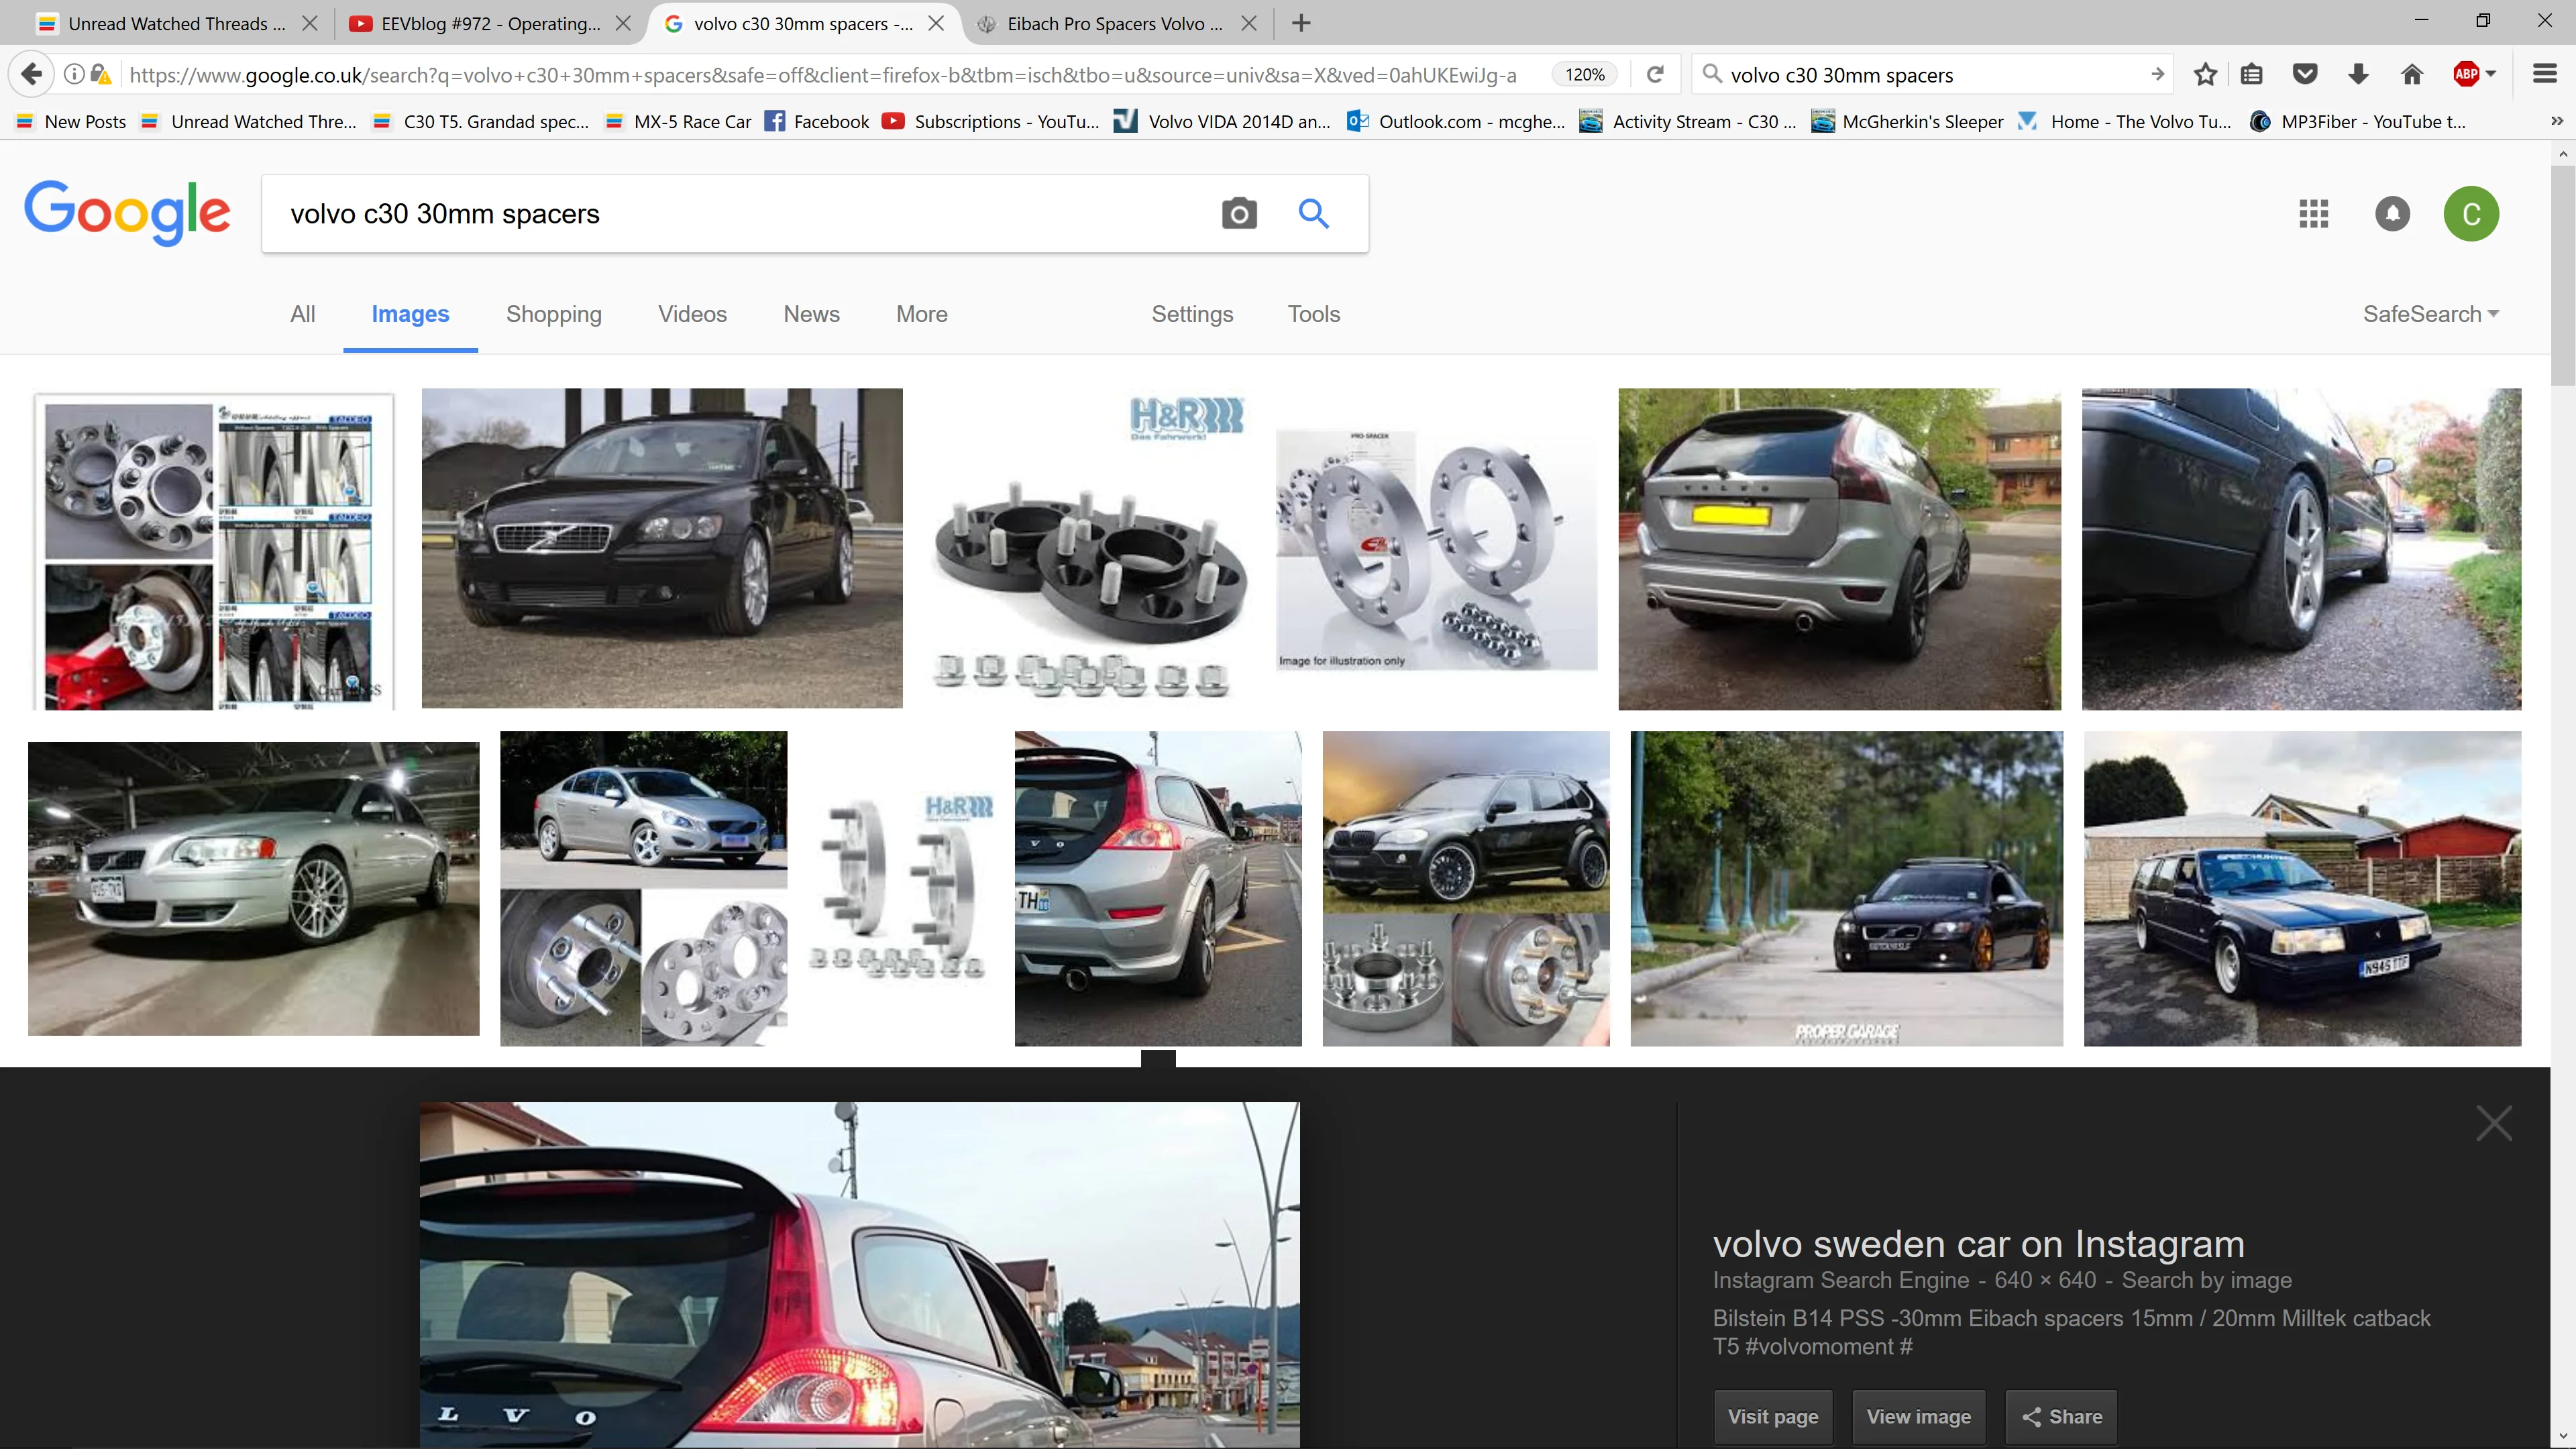Expand the SafeSearch dropdown
This screenshot has height=1449, width=2576.
[x=2431, y=314]
